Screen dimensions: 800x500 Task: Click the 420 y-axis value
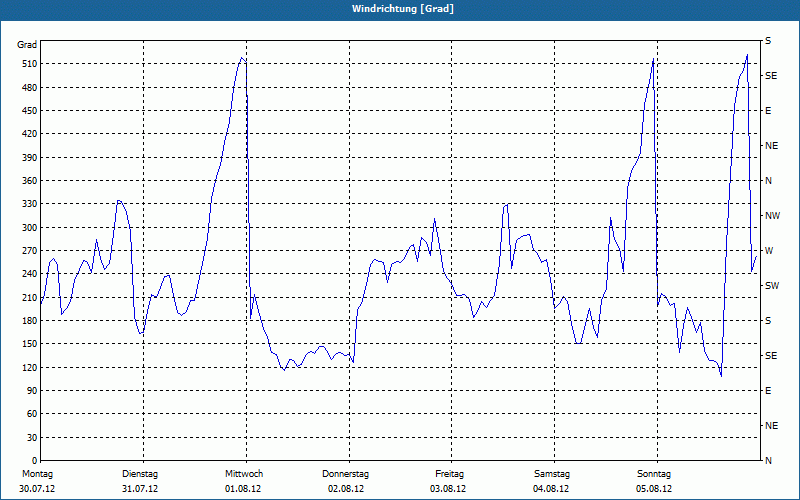tap(30, 134)
